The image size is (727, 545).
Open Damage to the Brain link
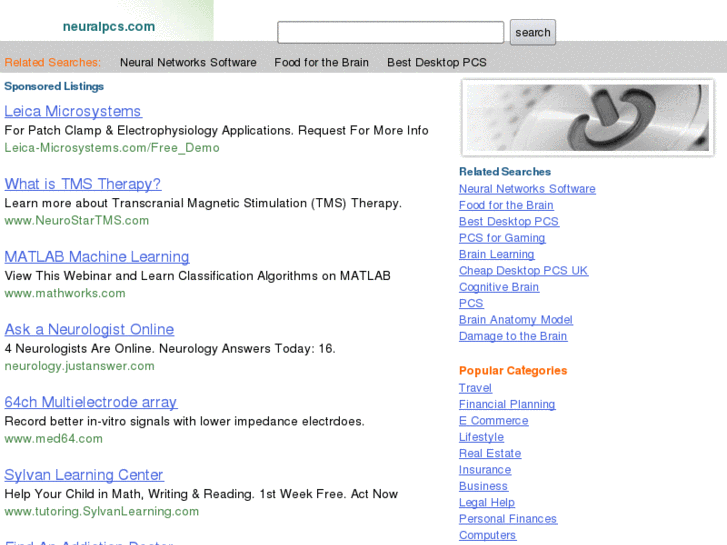(513, 336)
